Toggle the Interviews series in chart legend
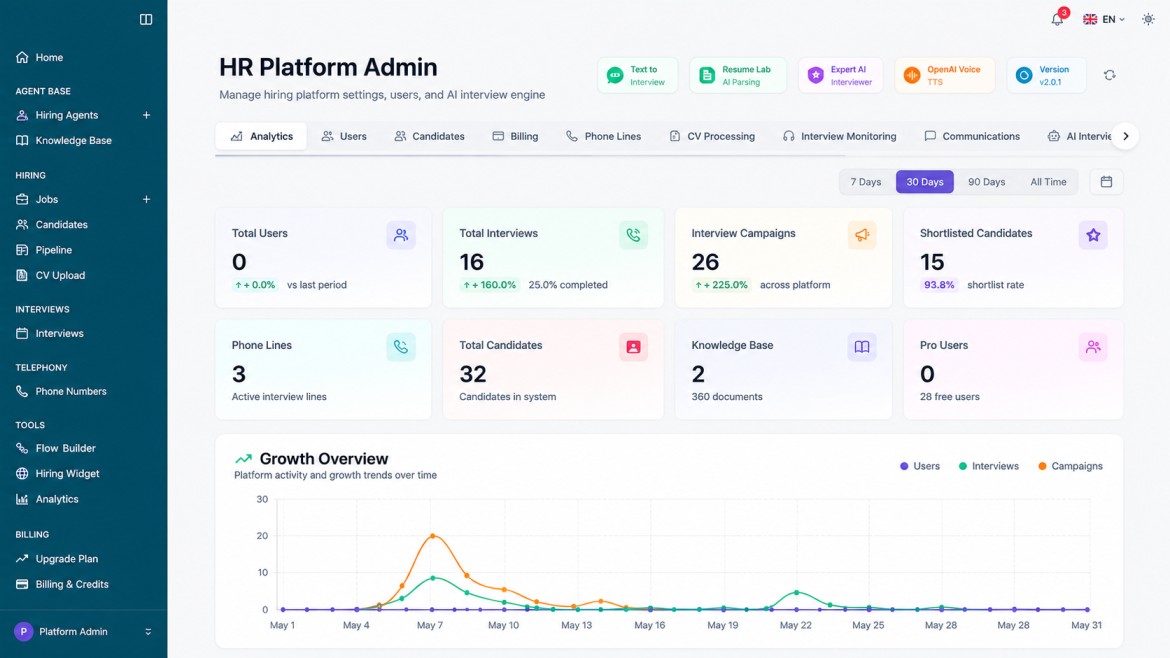The width and height of the screenshot is (1170, 658). (989, 466)
